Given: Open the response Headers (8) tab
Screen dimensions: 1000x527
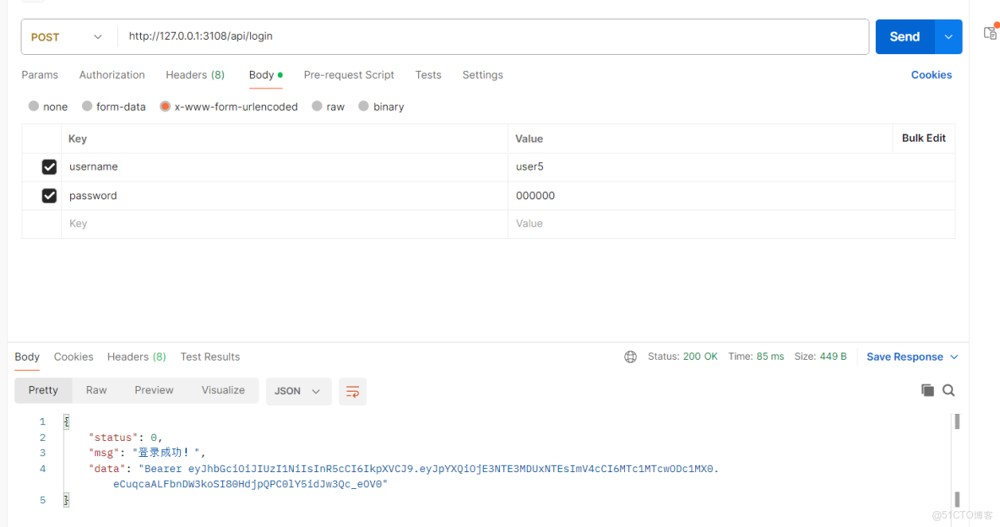Looking at the screenshot, I should coord(136,357).
